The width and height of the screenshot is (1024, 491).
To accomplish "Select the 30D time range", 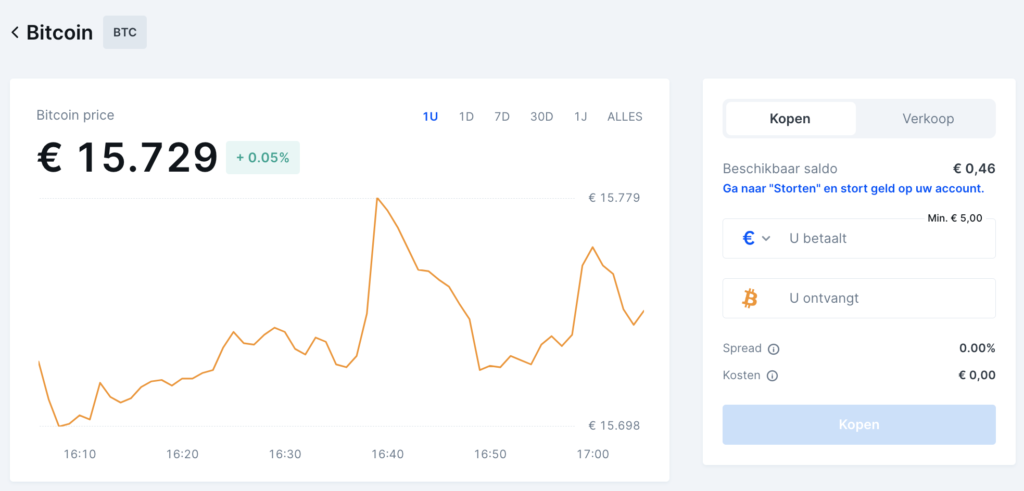I will coord(541,117).
